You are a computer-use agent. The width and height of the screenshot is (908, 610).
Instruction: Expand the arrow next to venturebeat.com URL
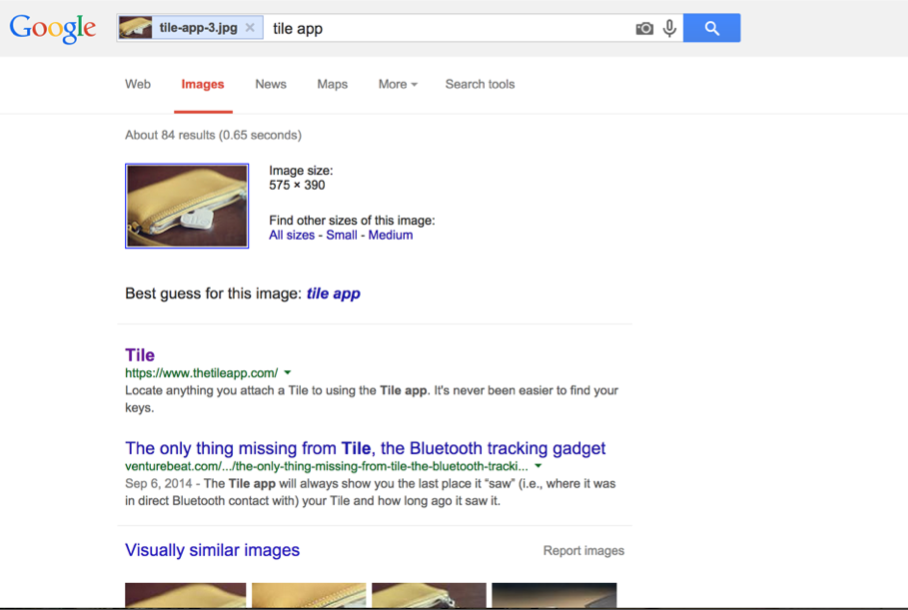[x=538, y=466]
